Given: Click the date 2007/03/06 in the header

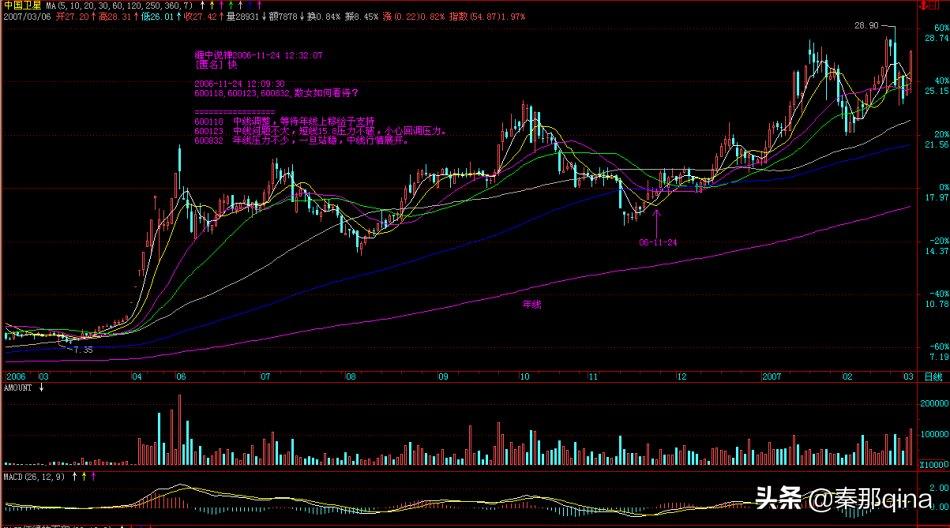Looking at the screenshot, I should (27, 16).
